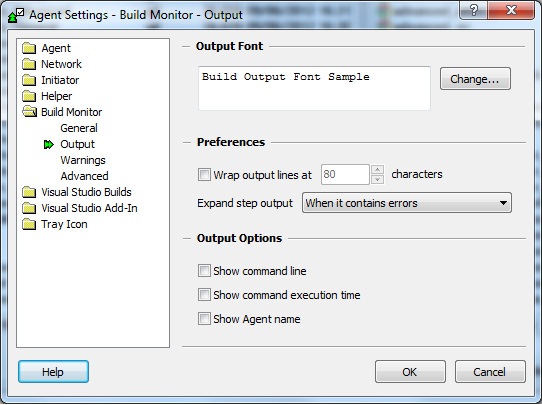Check Show command execution time
Image resolution: width=542 pixels, height=405 pixels.
(x=204, y=295)
